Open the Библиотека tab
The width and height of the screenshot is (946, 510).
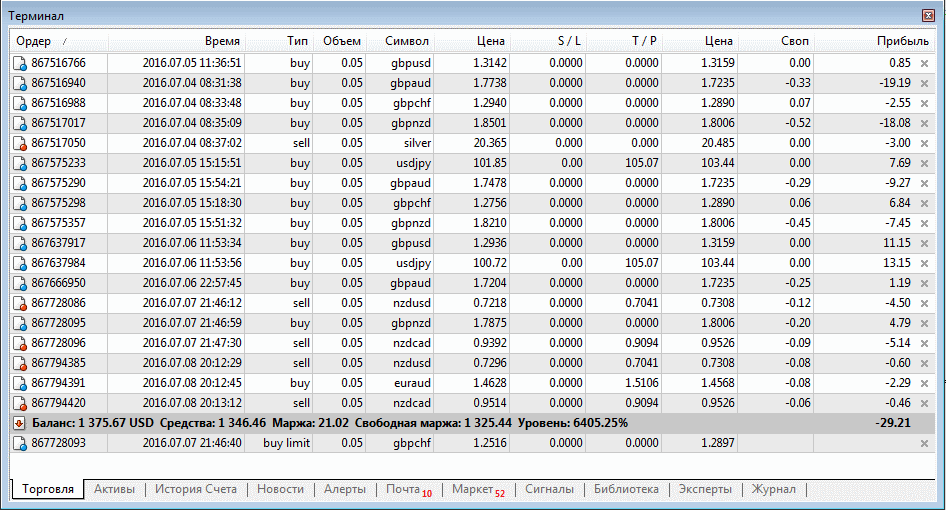coord(626,489)
